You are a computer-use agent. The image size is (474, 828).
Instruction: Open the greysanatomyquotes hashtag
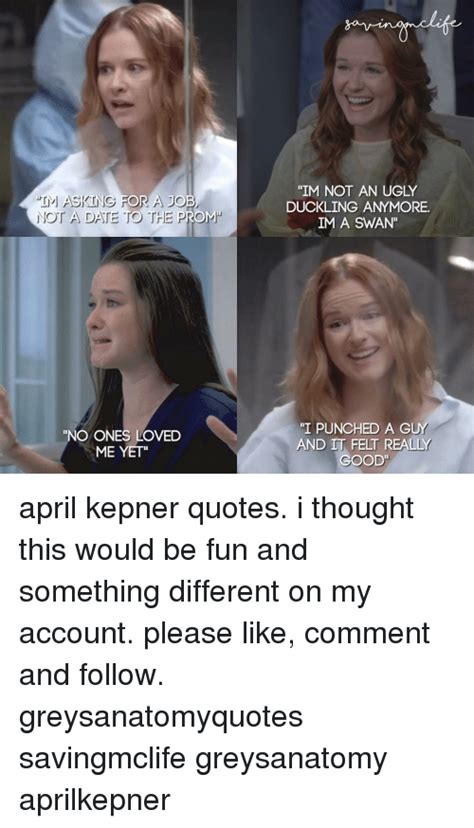pos(161,717)
